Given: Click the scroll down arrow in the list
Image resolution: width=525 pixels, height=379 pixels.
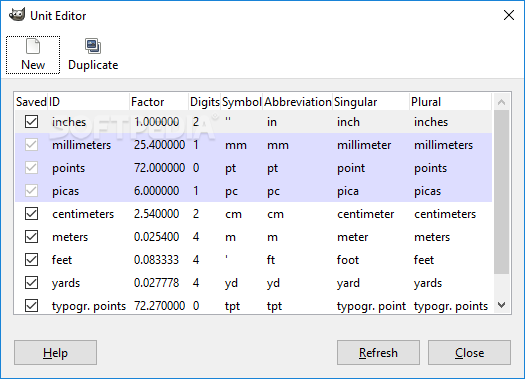Looking at the screenshot, I should [501, 305].
